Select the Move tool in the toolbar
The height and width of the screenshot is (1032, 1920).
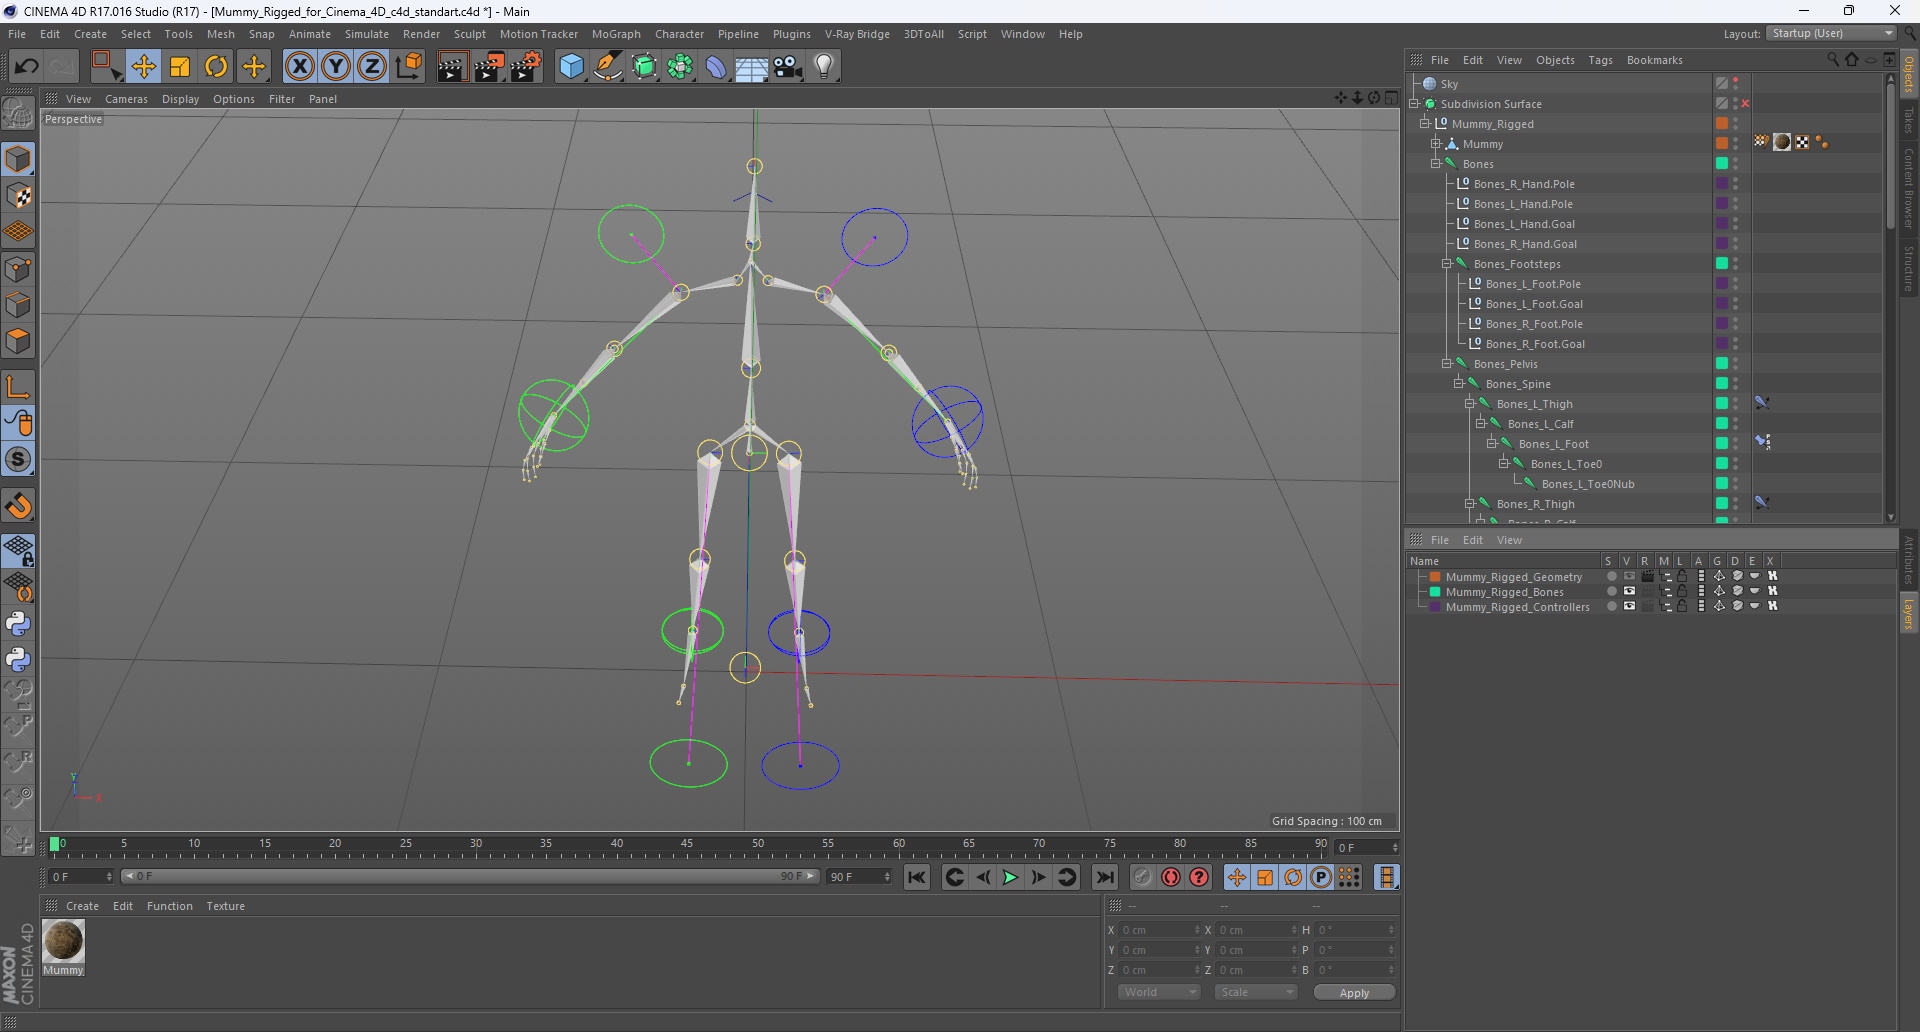tap(143, 67)
